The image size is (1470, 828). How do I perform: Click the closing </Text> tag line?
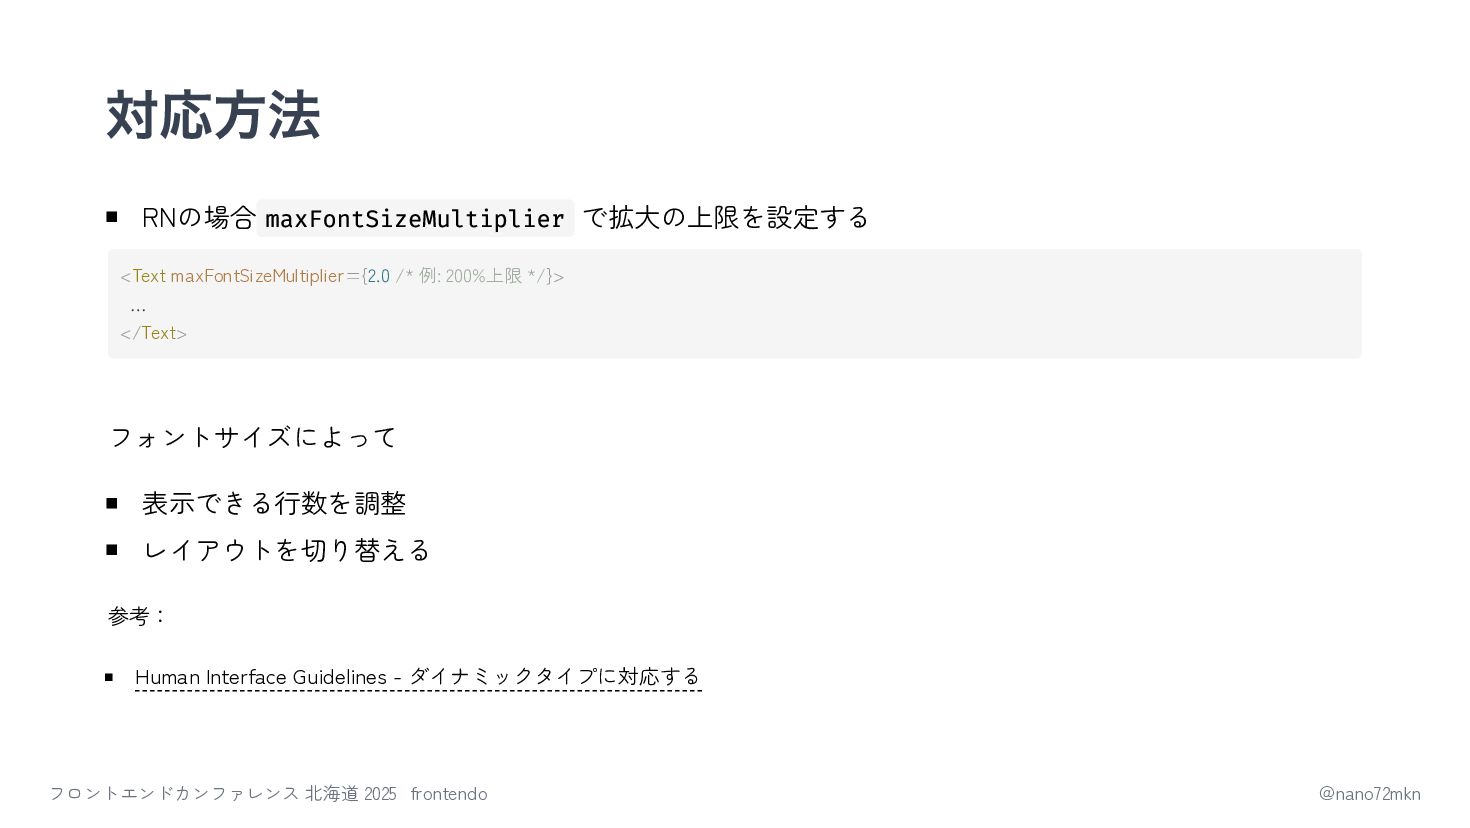(154, 333)
